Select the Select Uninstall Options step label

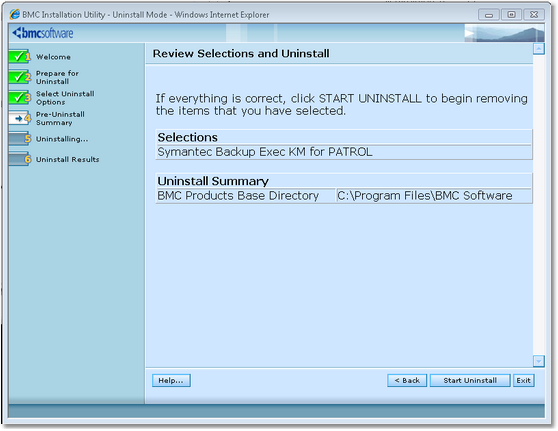click(x=65, y=98)
